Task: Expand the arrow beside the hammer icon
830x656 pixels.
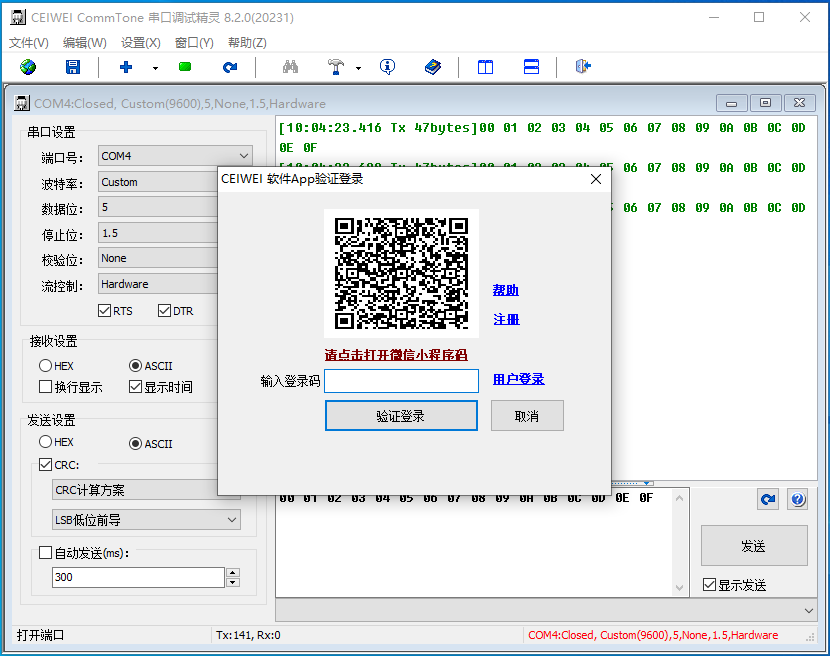Action: [358, 68]
